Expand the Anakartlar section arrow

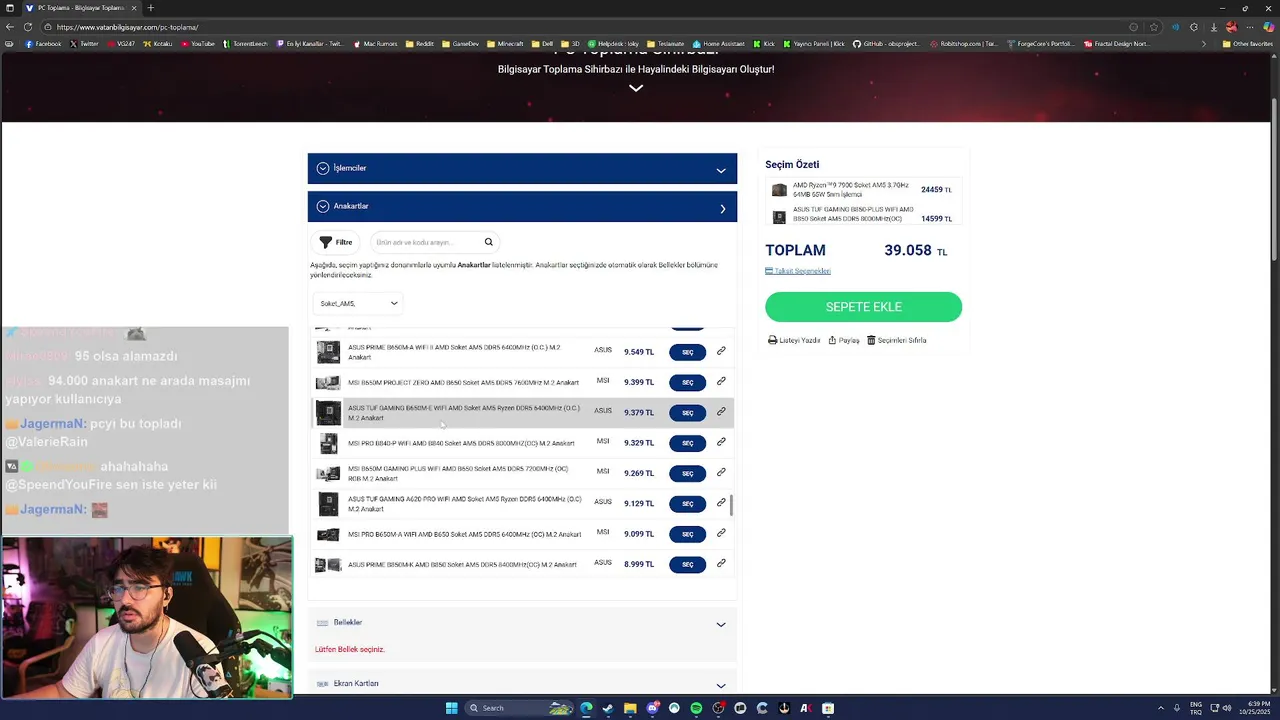coord(722,208)
